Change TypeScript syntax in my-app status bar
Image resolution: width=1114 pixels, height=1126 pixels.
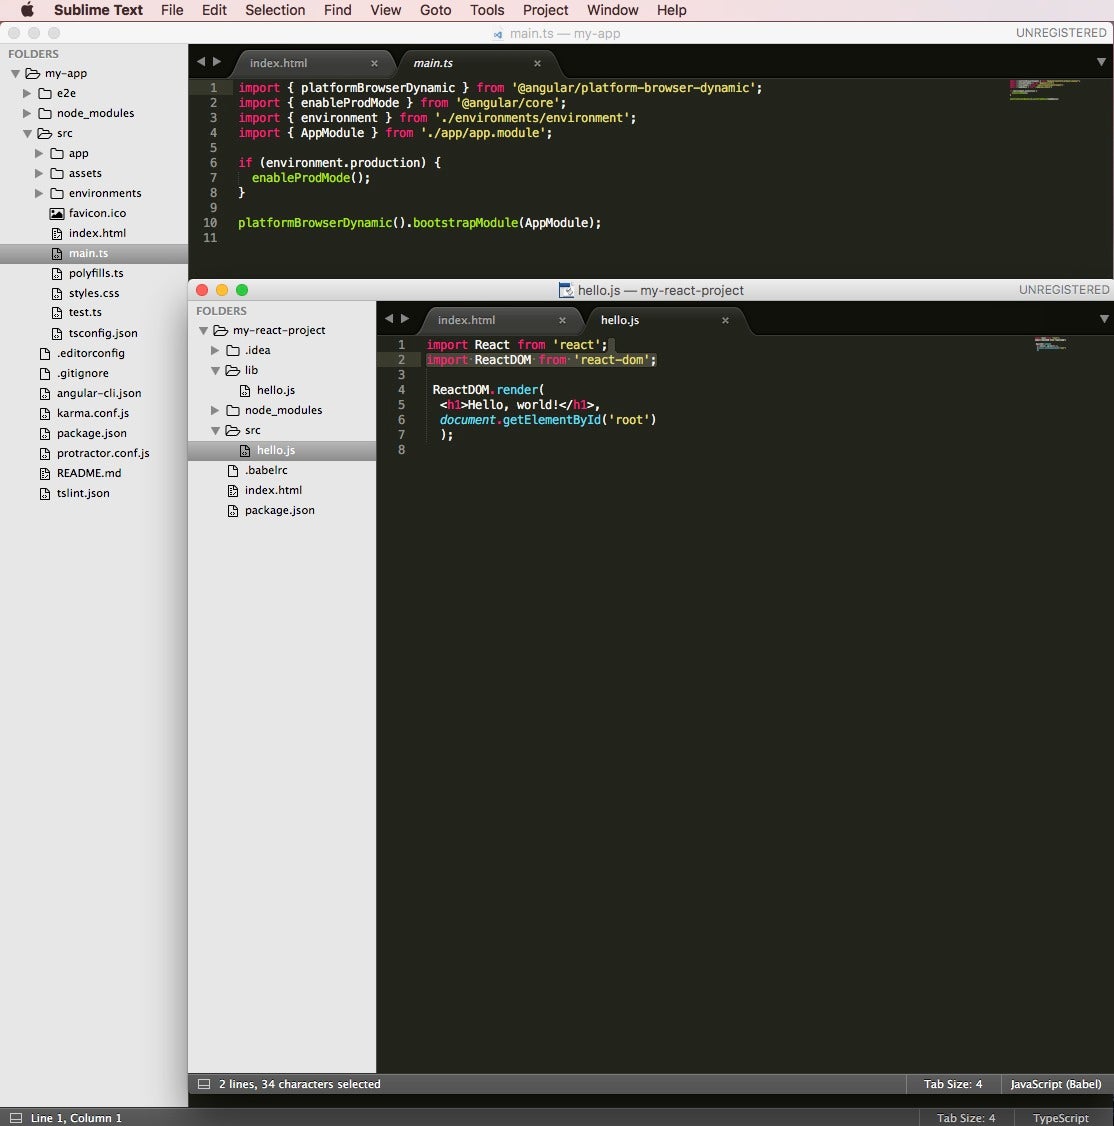1061,1118
